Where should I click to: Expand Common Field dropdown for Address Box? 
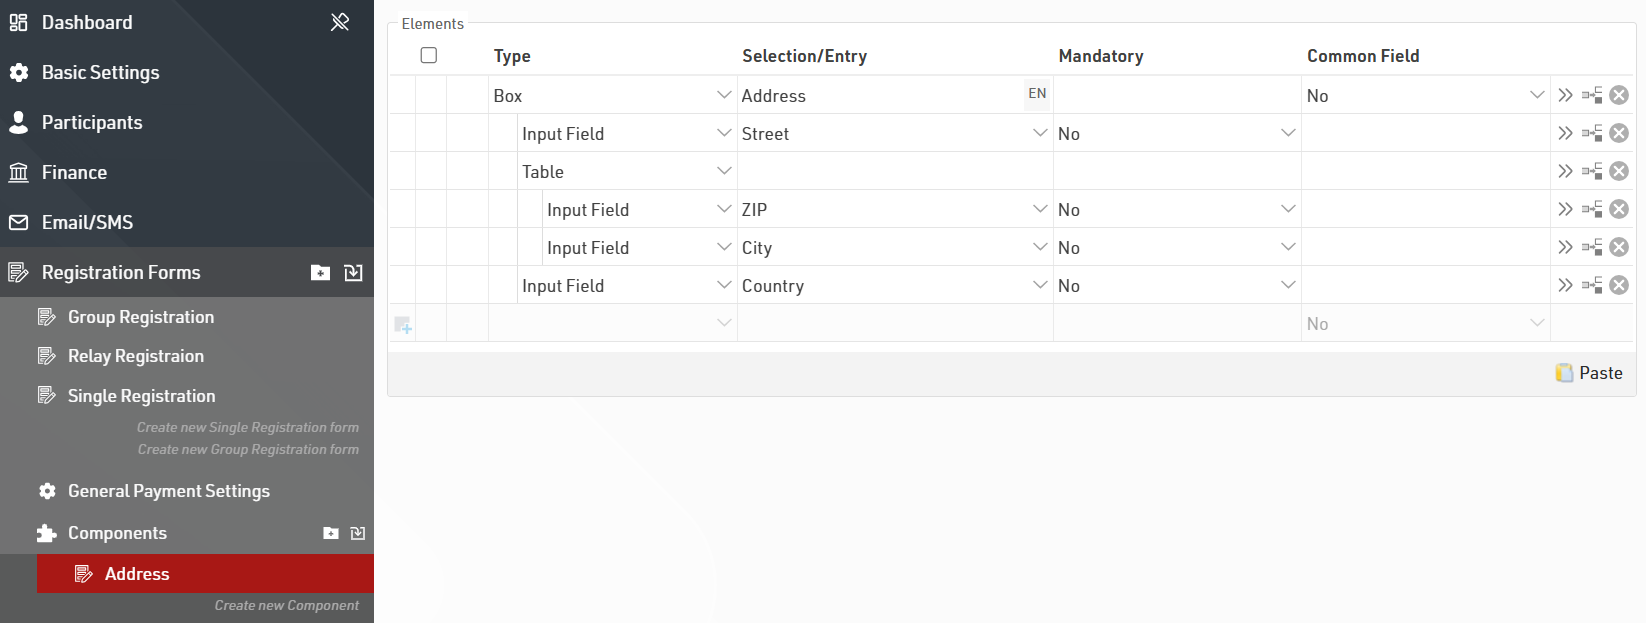coord(1536,95)
